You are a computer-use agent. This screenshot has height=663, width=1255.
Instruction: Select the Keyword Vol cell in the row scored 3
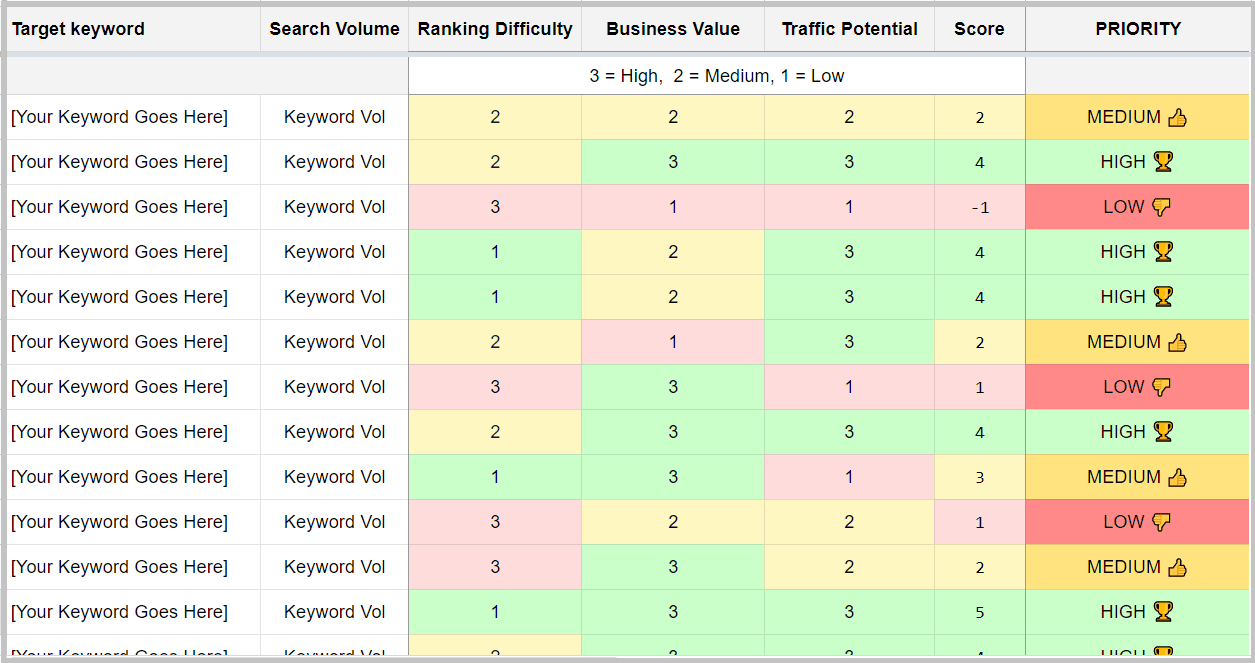335,477
